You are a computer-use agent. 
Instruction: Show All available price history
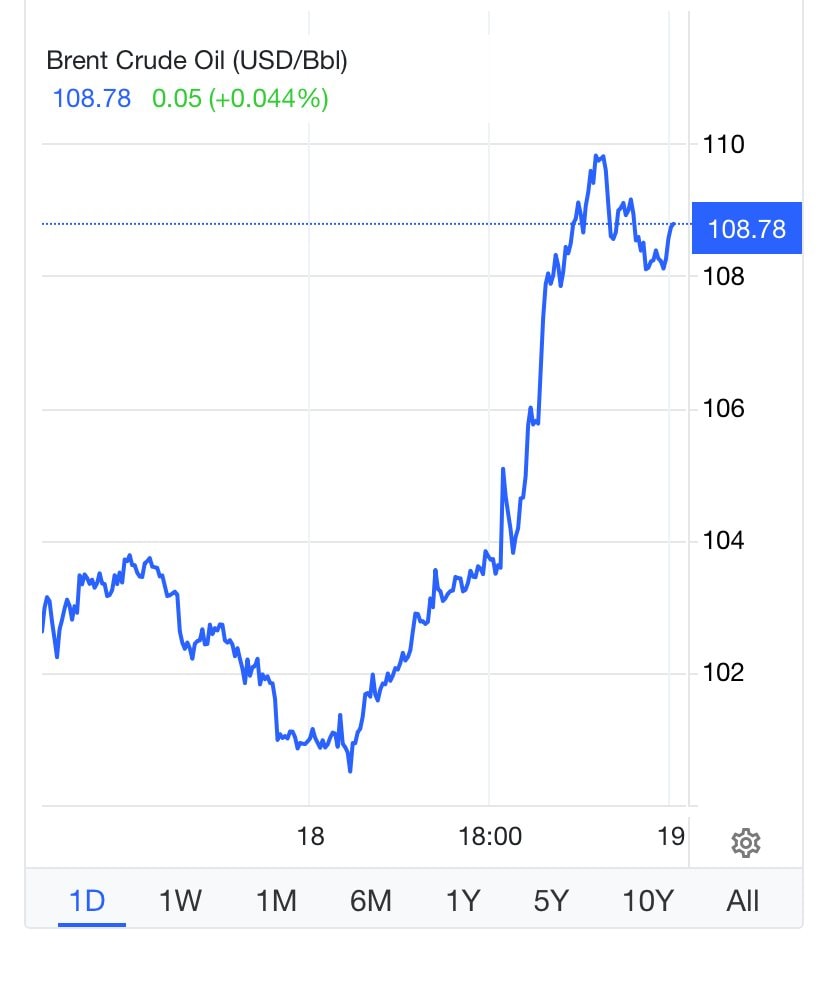pos(743,900)
